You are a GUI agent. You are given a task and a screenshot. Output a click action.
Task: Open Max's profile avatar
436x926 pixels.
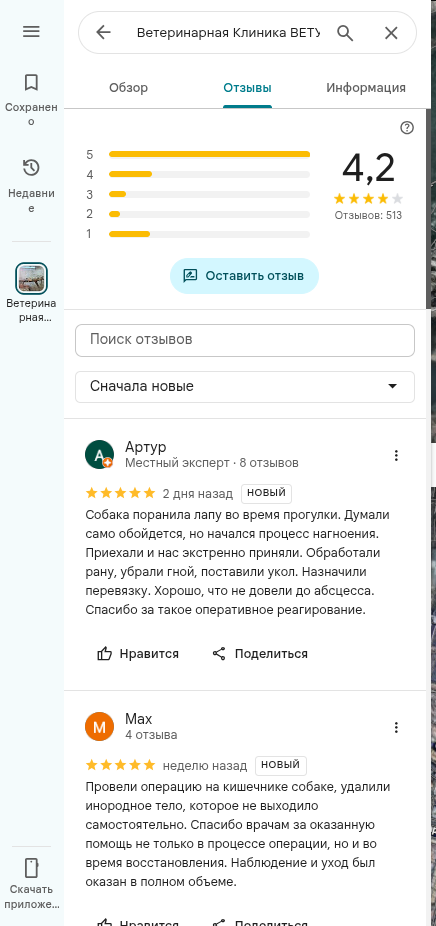pyautogui.click(x=99, y=726)
